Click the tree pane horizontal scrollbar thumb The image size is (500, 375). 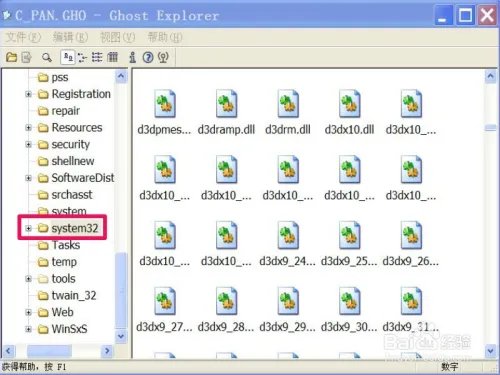[x=49, y=351]
